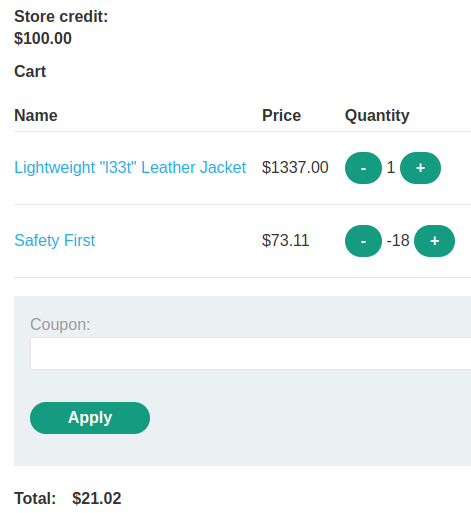Click the Leather Jacket quantity value 1
The height and width of the screenshot is (513, 471).
pyautogui.click(x=391, y=167)
